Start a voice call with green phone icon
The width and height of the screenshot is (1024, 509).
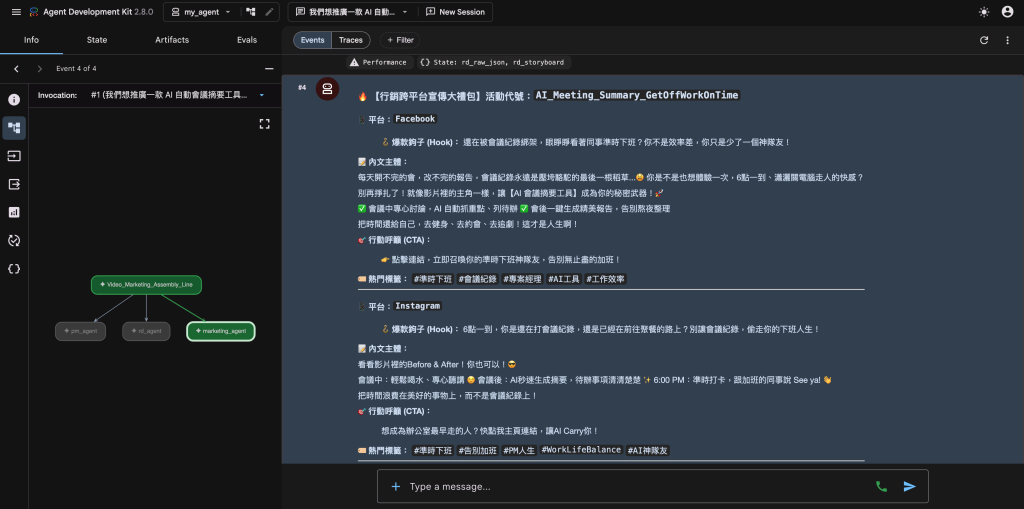(882, 486)
